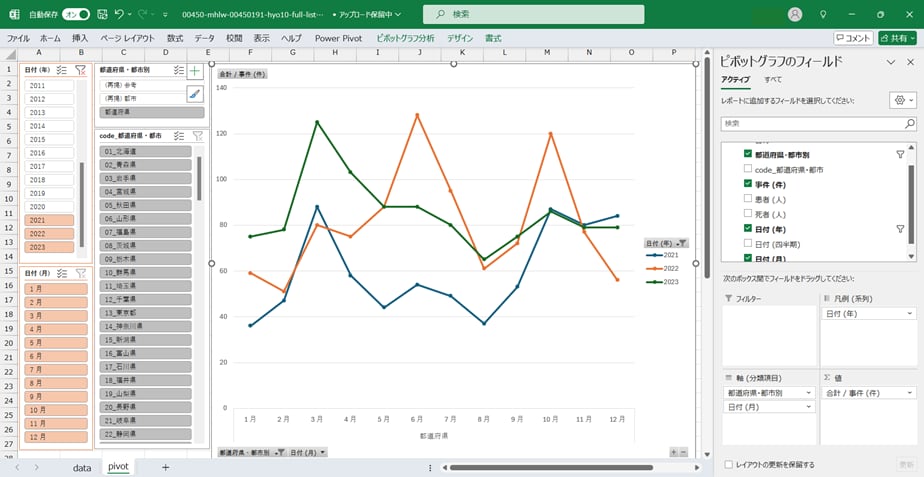Open the 日付 (年) legend area dropdown
The width and height of the screenshot is (924, 477).
[x=911, y=313]
